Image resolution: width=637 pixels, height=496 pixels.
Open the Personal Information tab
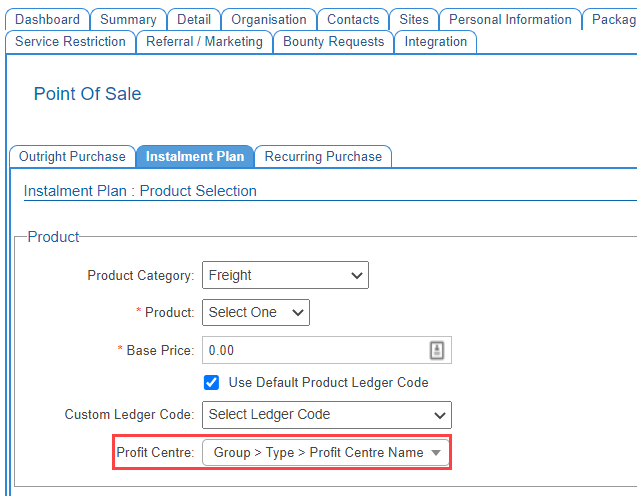[x=510, y=20]
